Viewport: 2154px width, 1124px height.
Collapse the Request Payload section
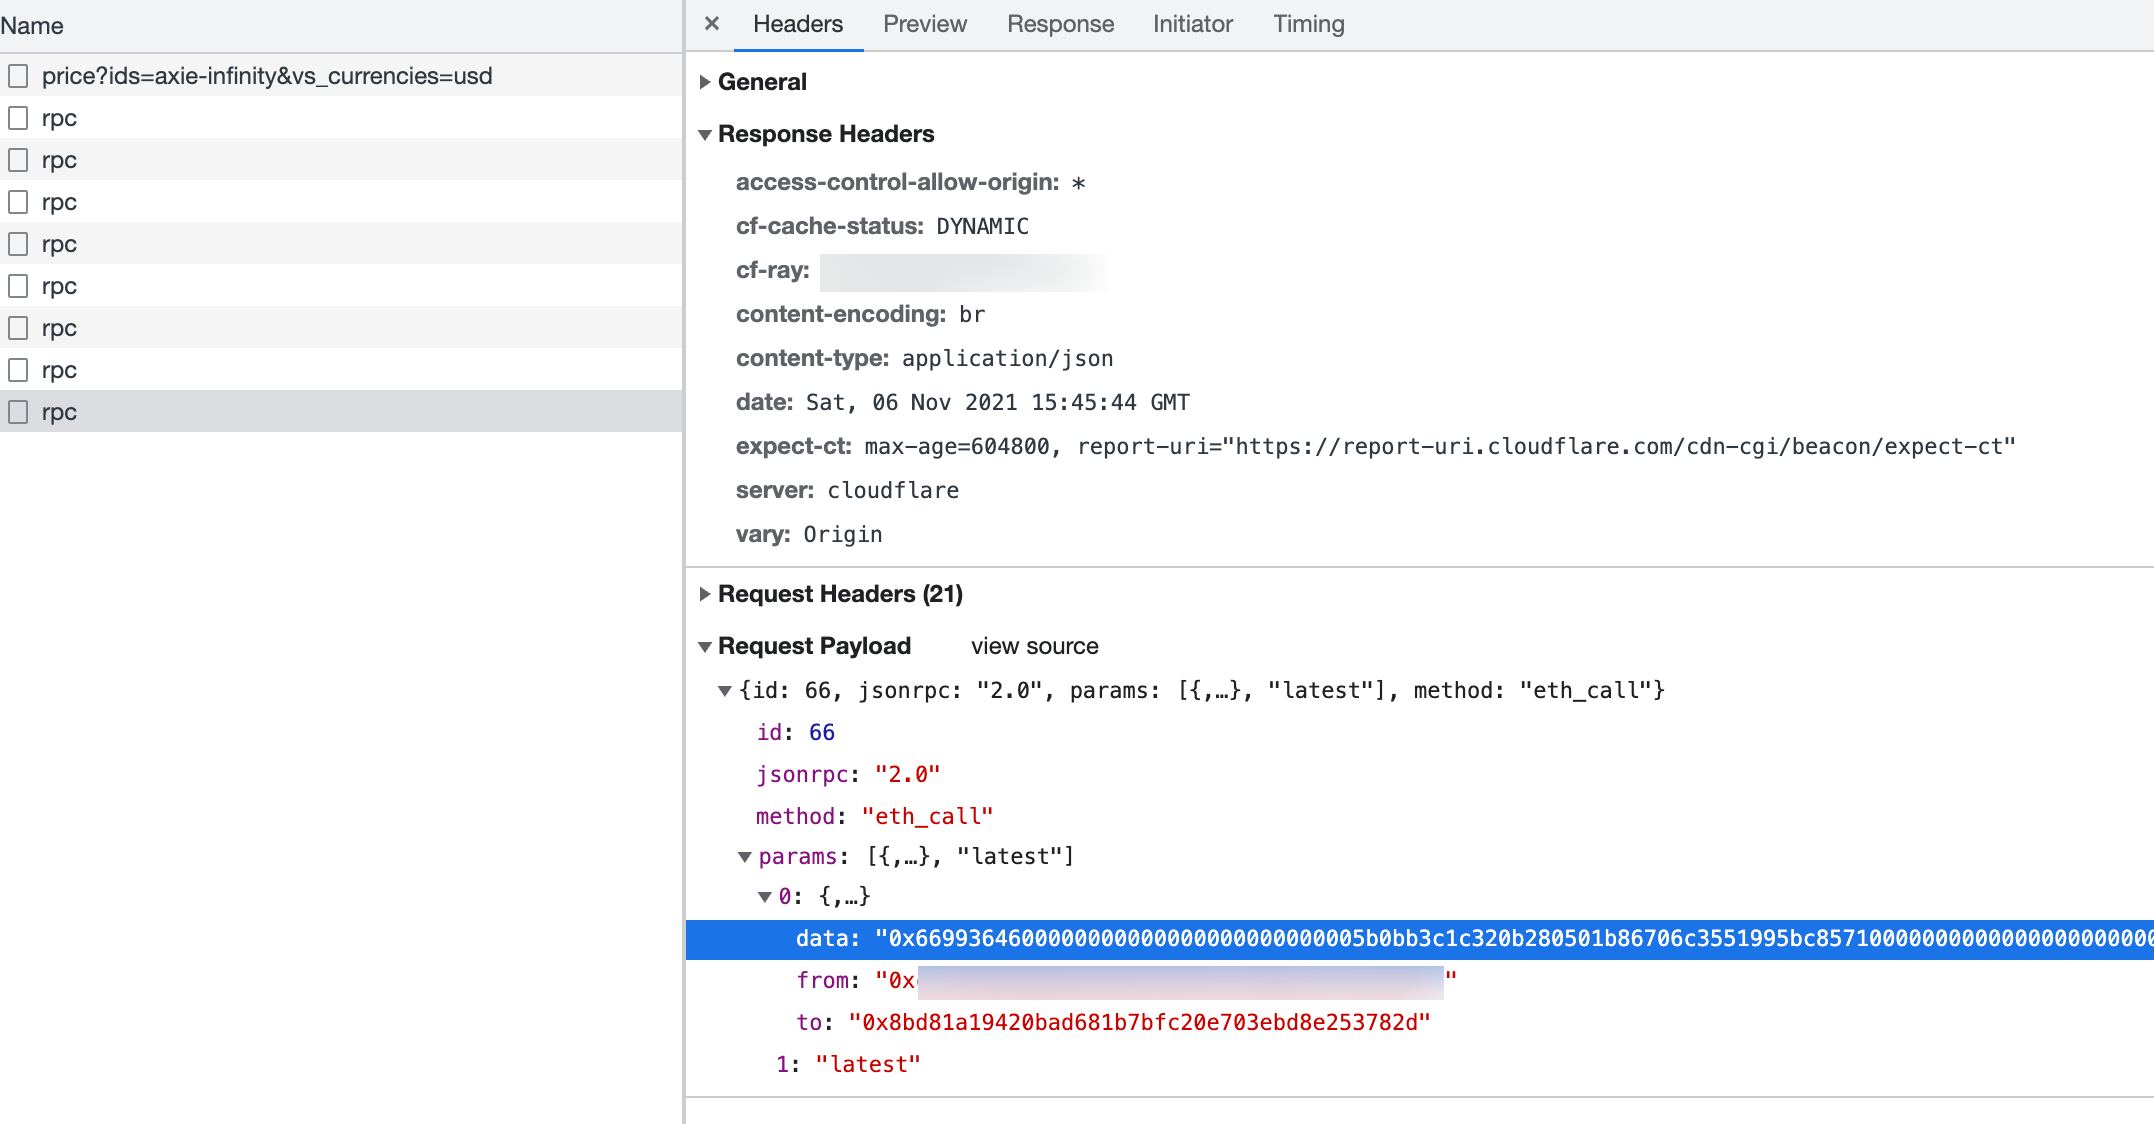pyautogui.click(x=705, y=647)
